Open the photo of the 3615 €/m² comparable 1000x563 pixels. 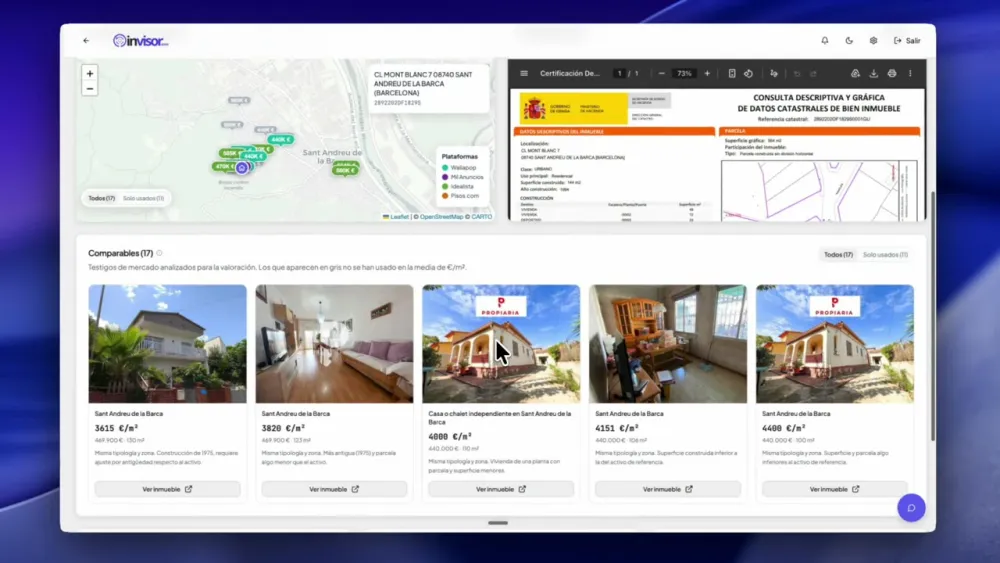coord(167,344)
